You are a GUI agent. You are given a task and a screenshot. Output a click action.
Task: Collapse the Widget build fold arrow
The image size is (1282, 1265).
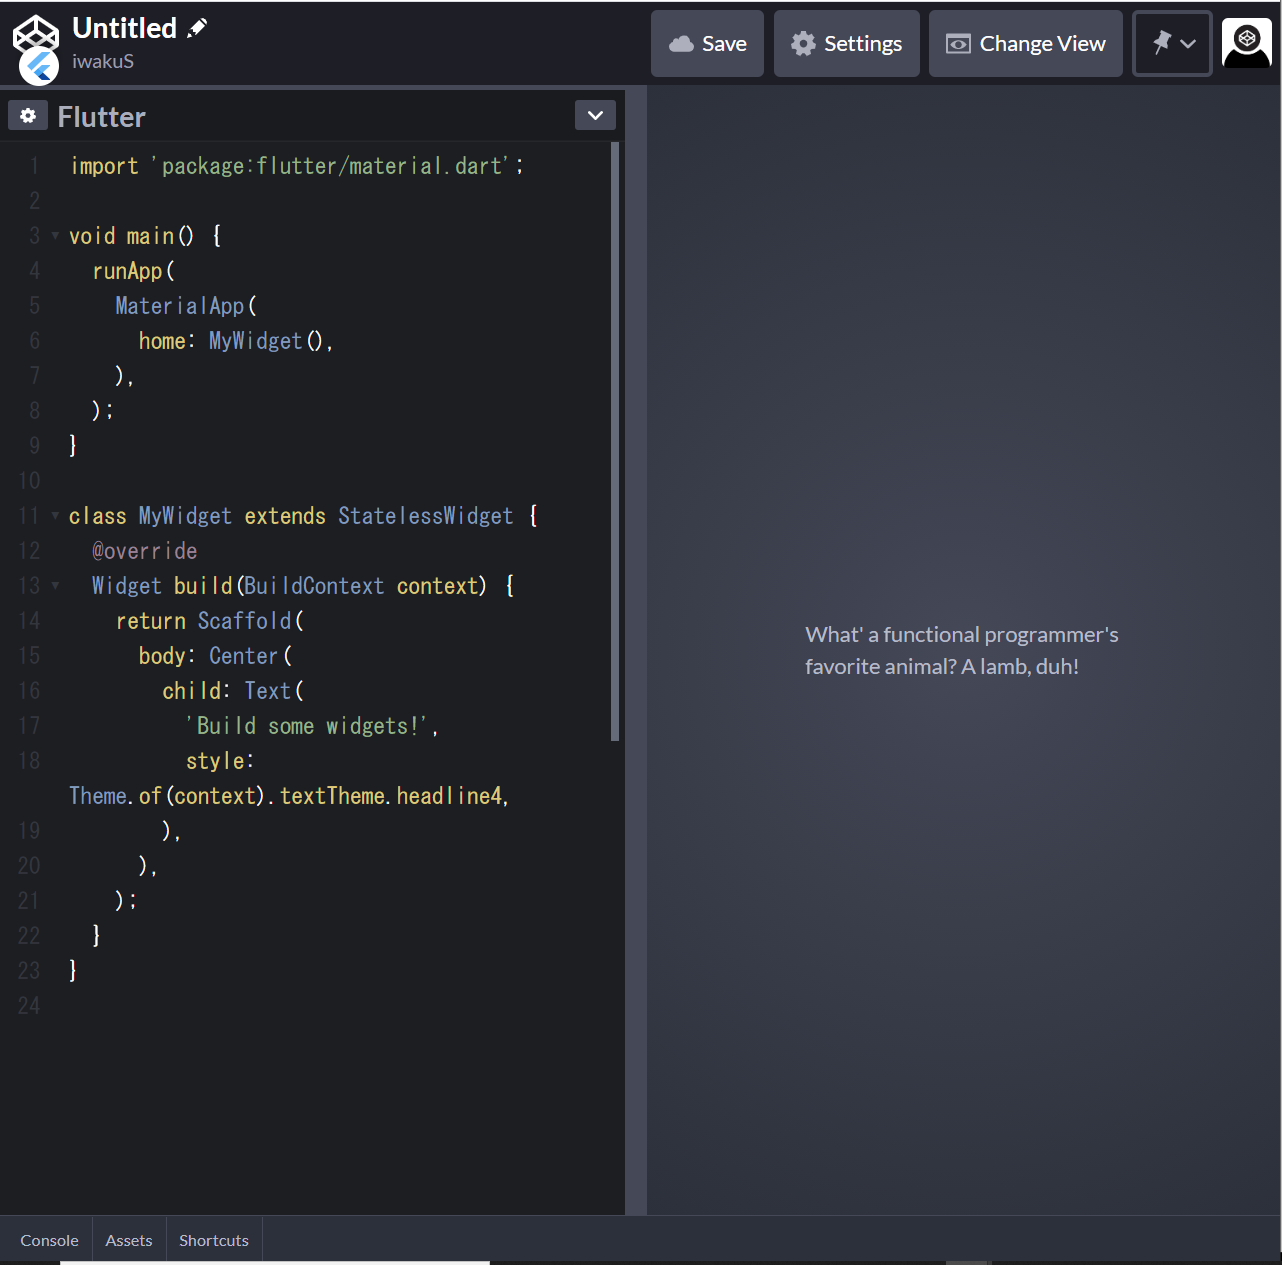click(x=55, y=586)
